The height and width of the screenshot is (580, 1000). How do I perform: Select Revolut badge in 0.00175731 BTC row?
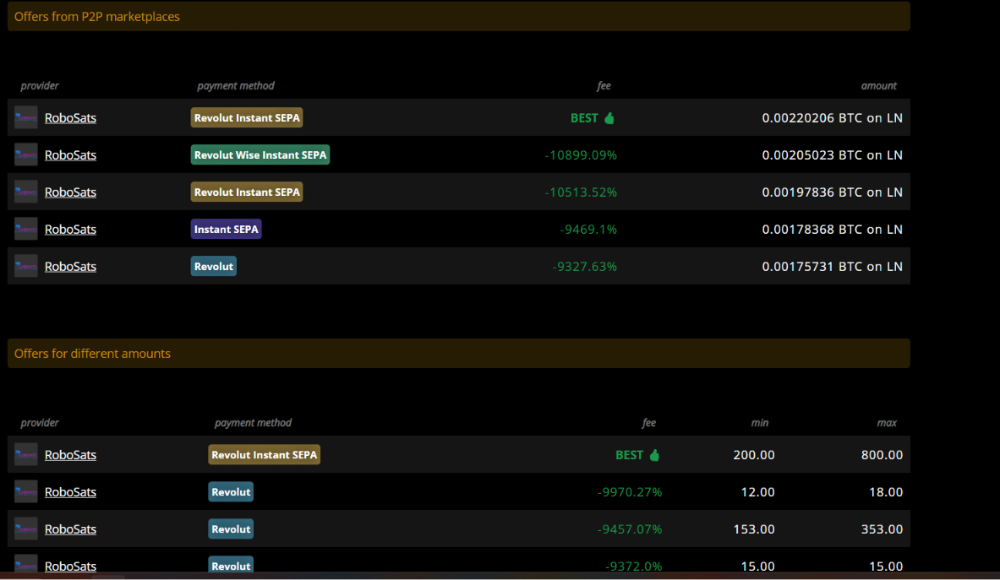click(x=214, y=266)
